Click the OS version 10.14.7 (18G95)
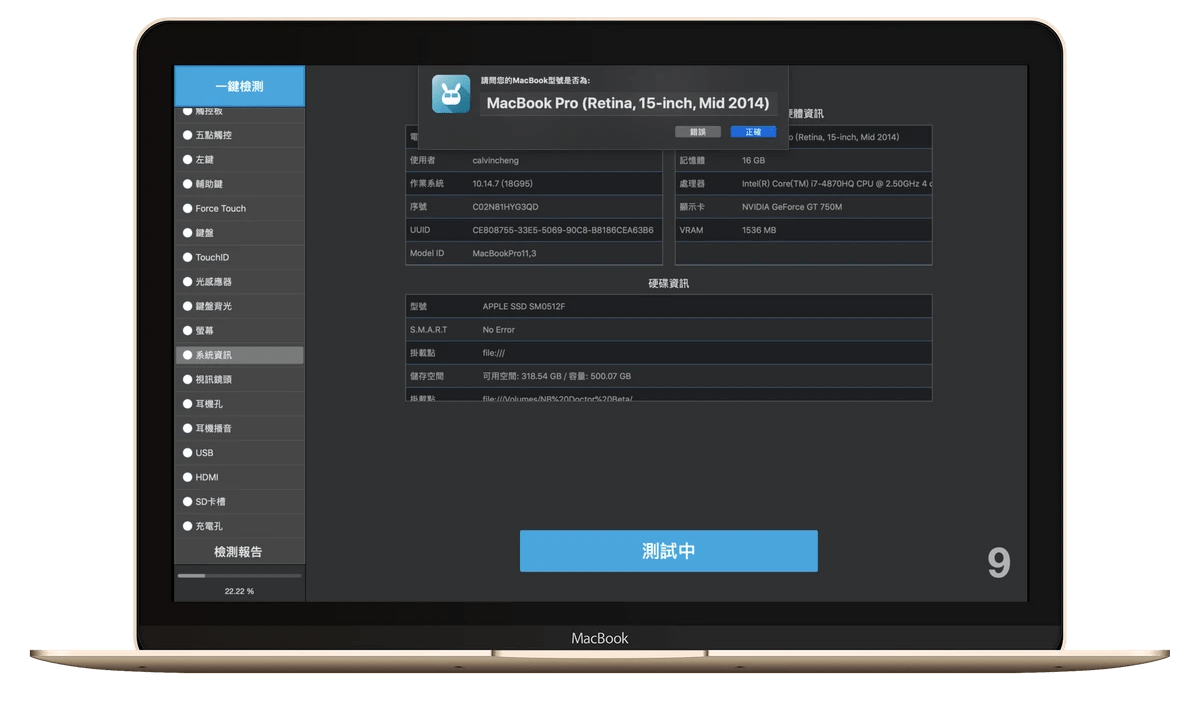 505,184
